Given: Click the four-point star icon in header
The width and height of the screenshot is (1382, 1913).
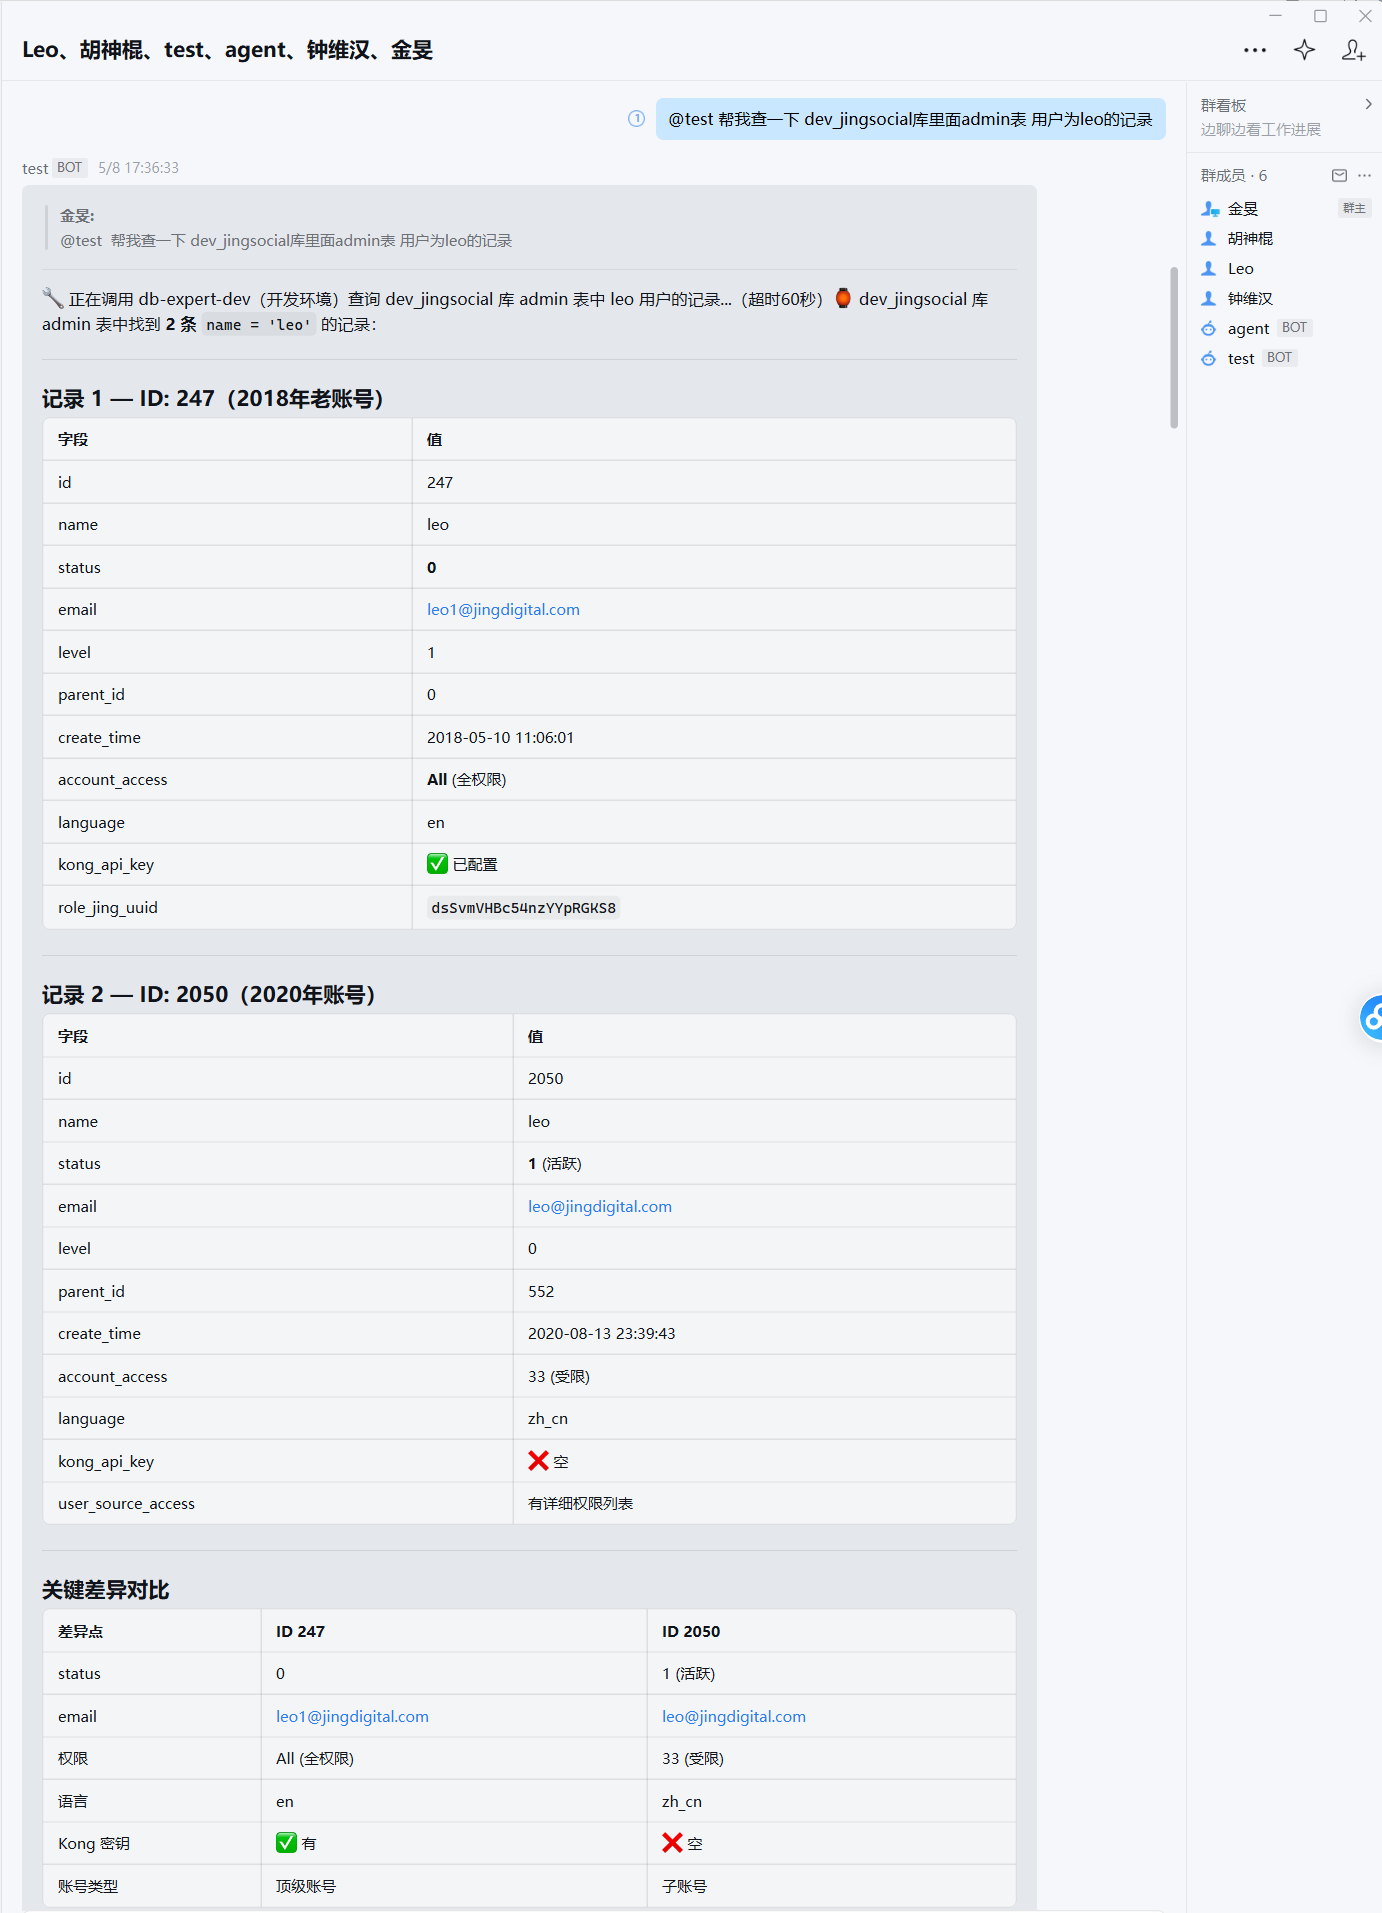Looking at the screenshot, I should pos(1304,50).
